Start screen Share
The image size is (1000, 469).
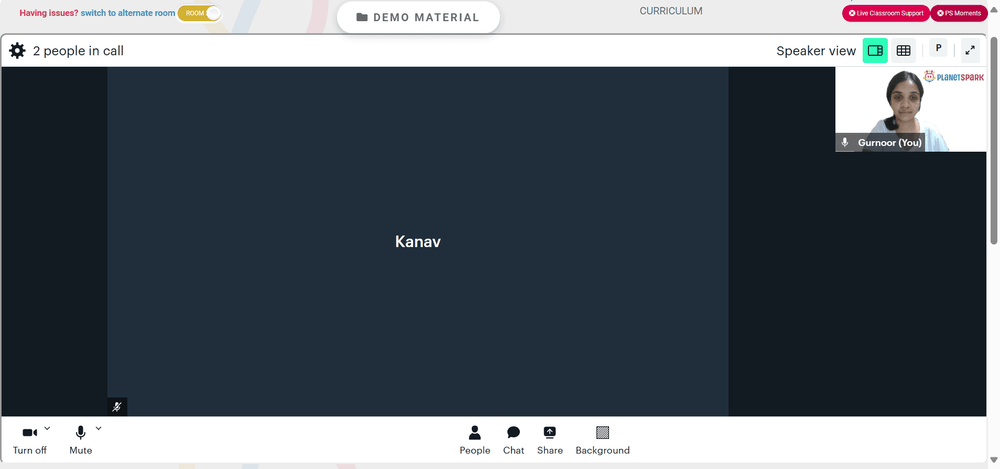[x=550, y=440]
